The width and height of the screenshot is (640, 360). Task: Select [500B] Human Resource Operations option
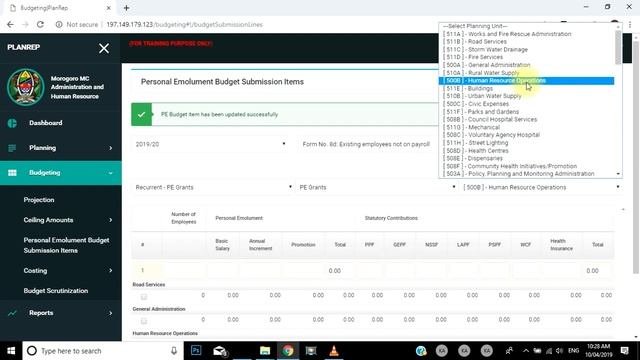click(527, 80)
